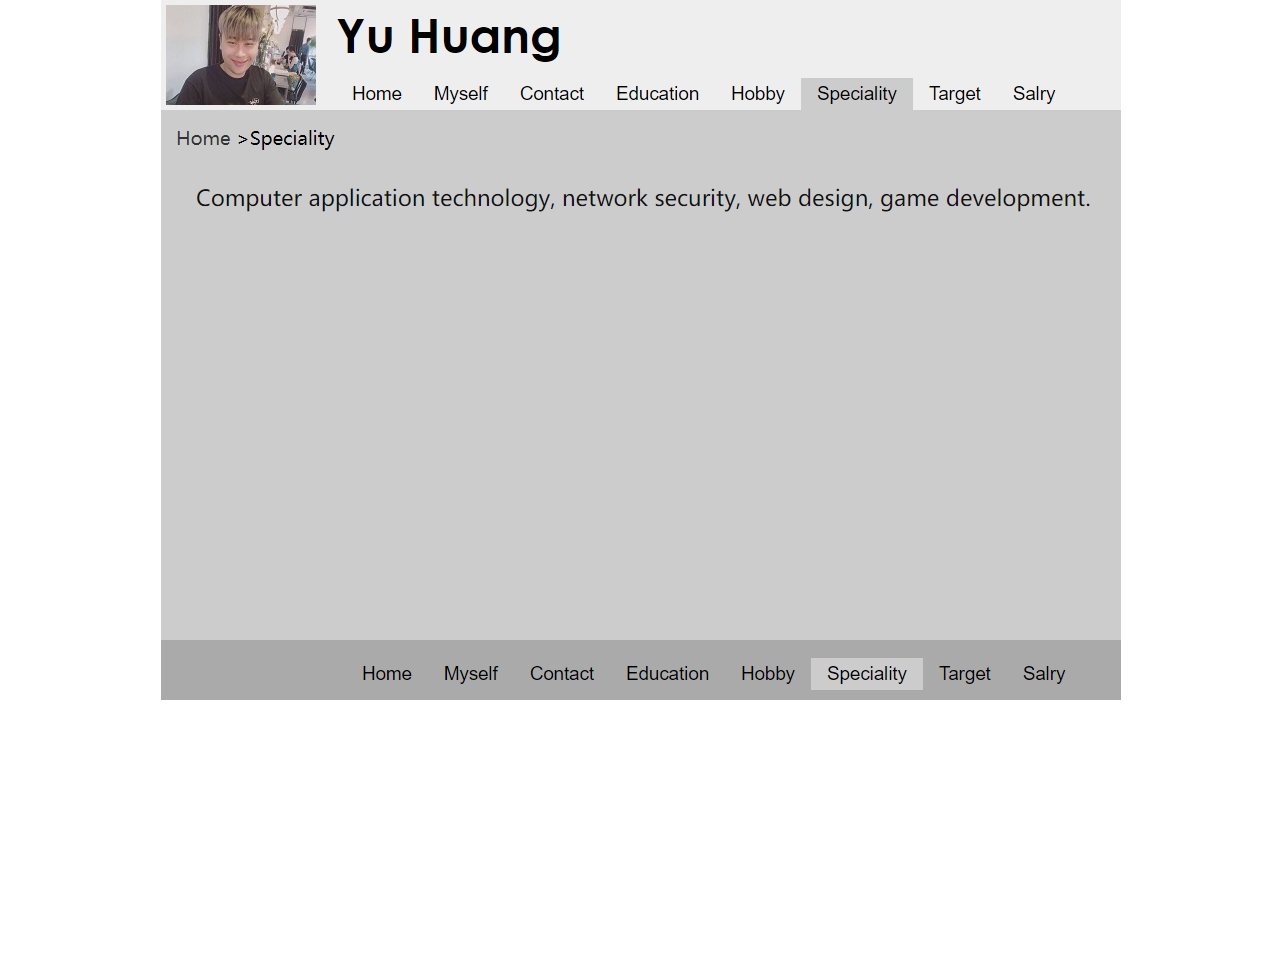Go to Salry in the footer navigation
1282x954 pixels.
(x=1044, y=674)
